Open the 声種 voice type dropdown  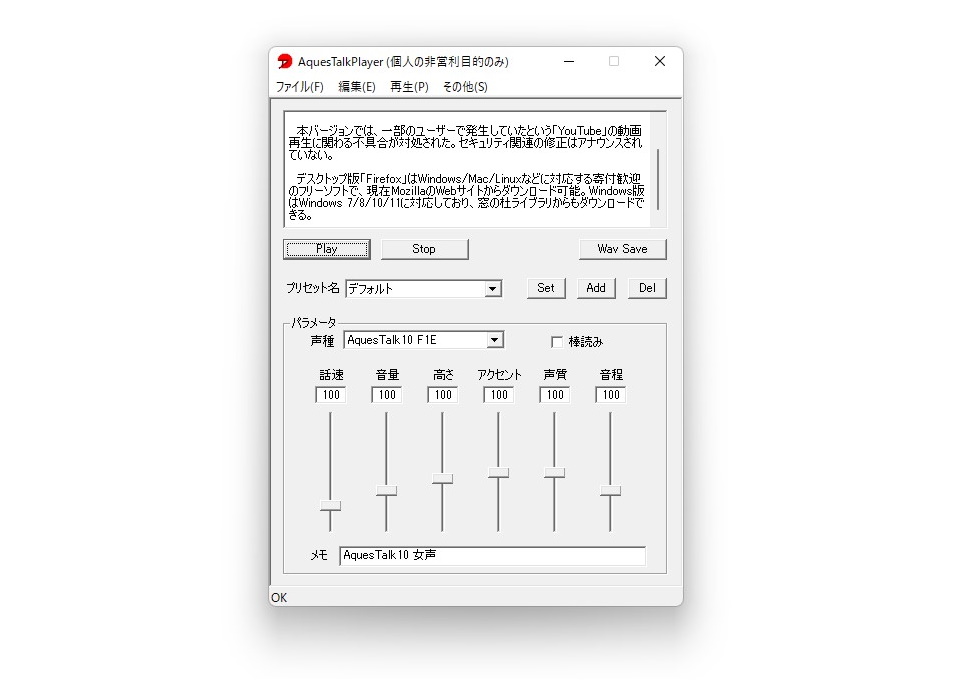pyautogui.click(x=495, y=340)
